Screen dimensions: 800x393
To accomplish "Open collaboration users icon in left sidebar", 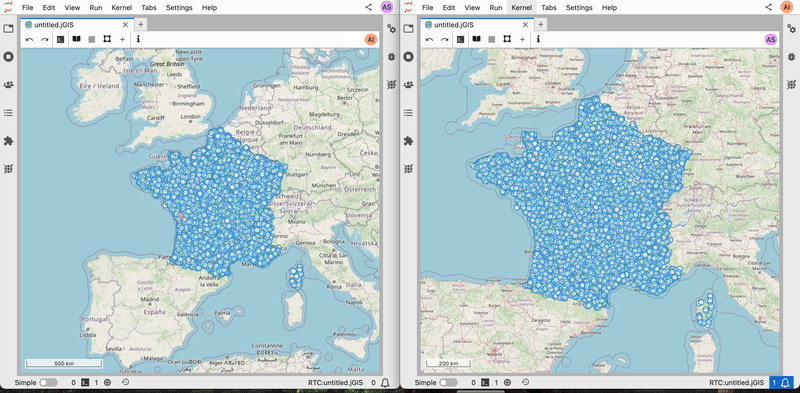I will click(8, 85).
